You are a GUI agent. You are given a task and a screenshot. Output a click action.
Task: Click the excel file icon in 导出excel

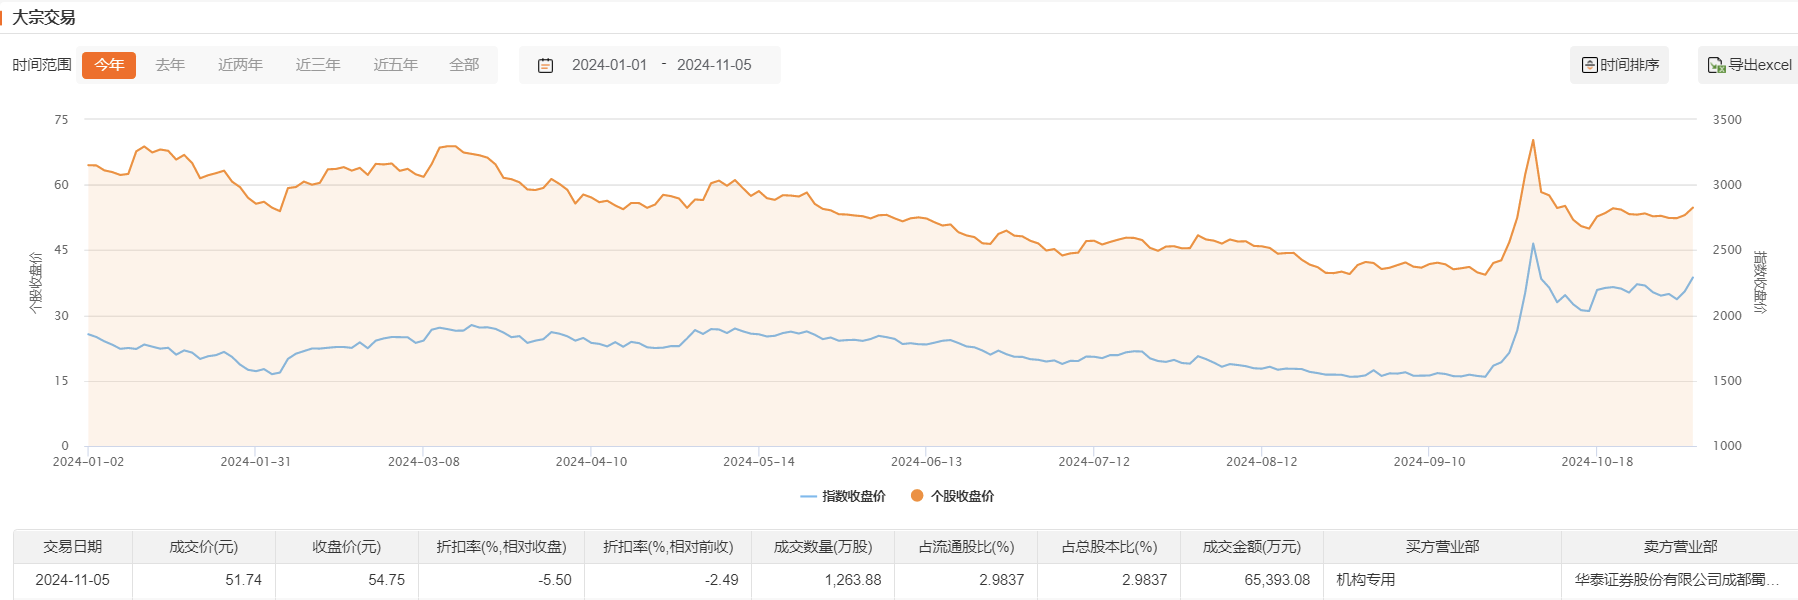point(1716,65)
